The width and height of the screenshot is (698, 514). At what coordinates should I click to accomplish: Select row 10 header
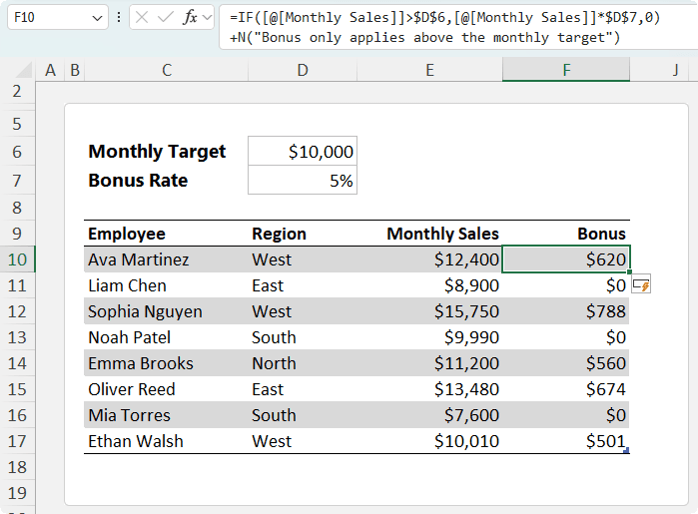pos(17,259)
